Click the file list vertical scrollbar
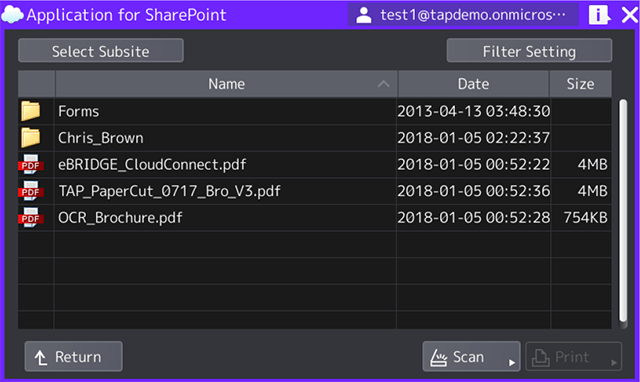640x382 pixels. 623,212
